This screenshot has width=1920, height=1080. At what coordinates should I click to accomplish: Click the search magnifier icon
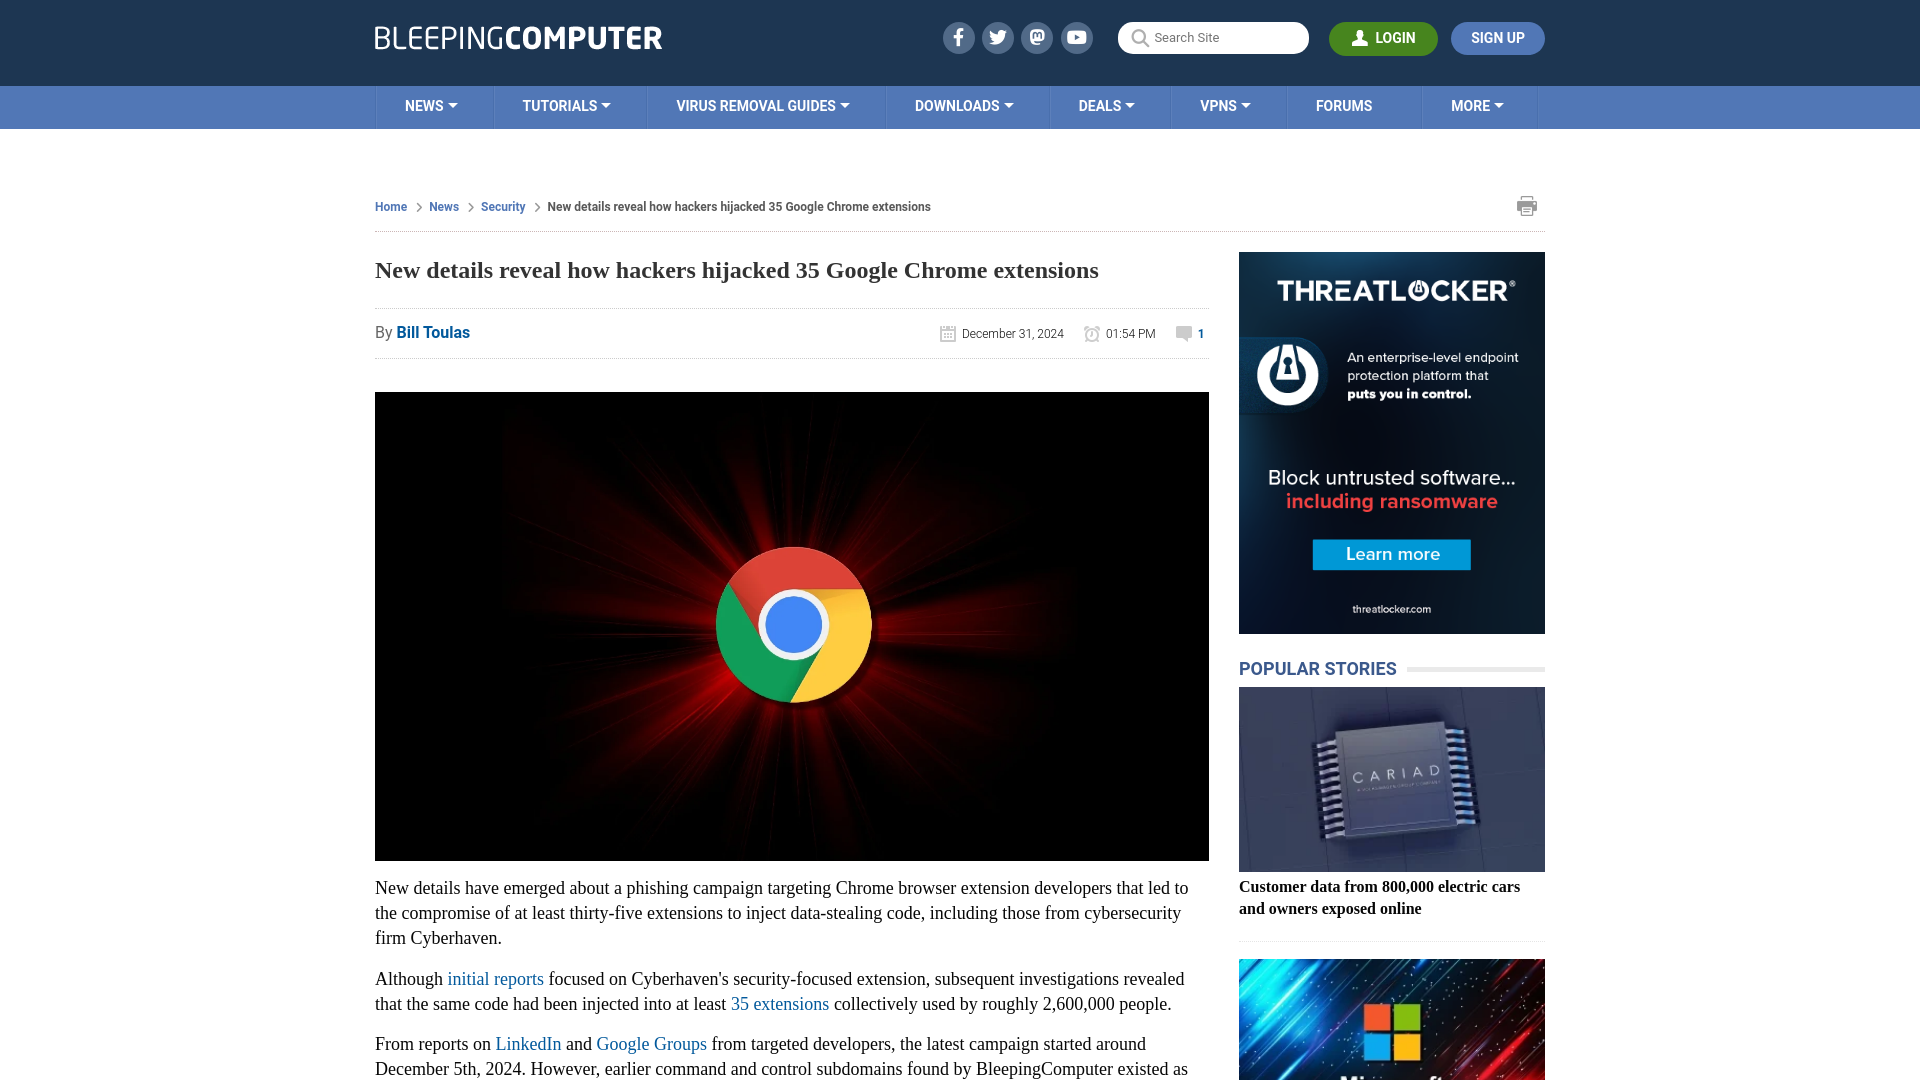point(1141,37)
